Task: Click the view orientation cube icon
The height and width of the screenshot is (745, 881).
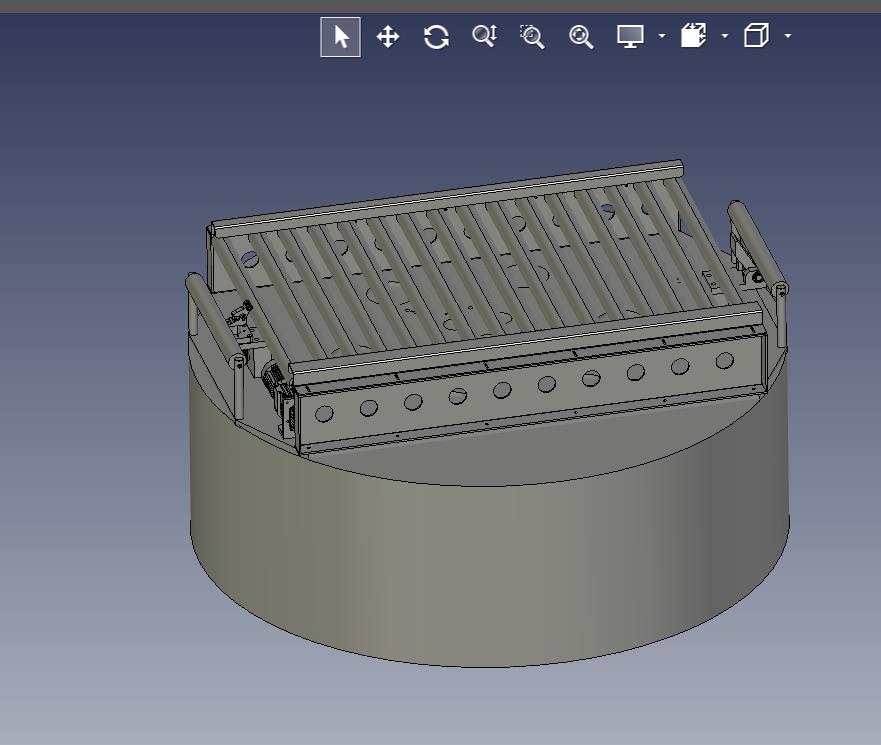Action: [x=756, y=35]
